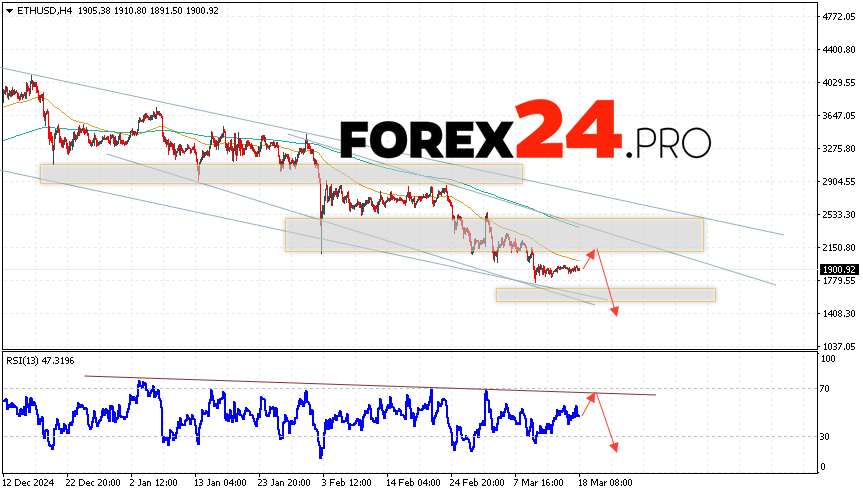The width and height of the screenshot is (863, 494).
Task: Click the 1900.92 current price tag
Action: [x=836, y=269]
